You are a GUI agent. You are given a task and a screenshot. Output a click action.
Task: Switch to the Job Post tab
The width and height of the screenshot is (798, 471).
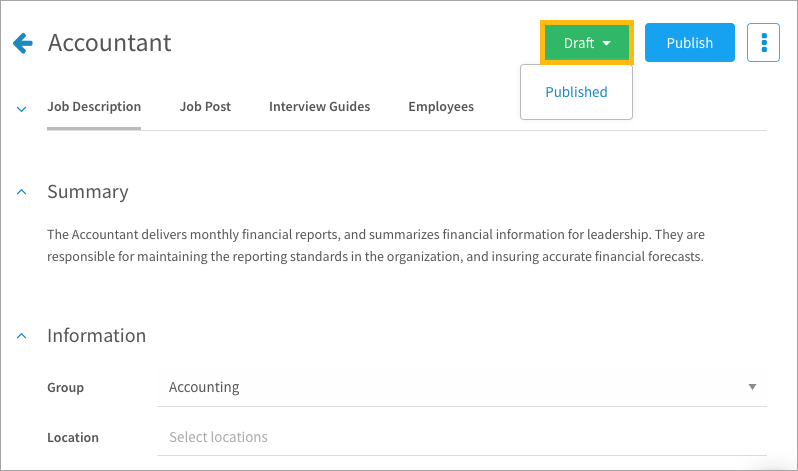205,106
